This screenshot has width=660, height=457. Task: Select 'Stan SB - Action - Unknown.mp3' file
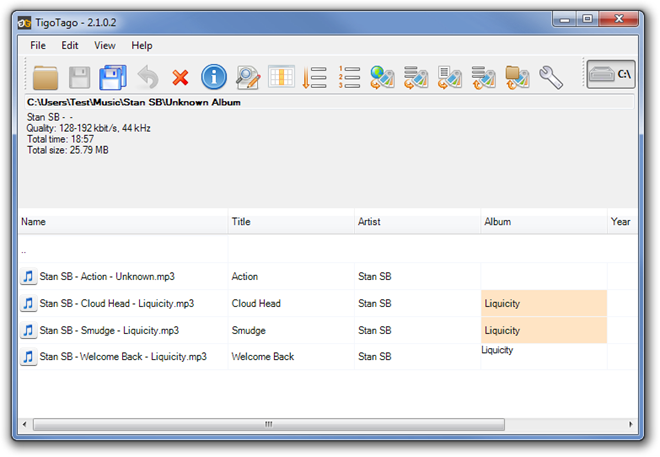point(107,276)
